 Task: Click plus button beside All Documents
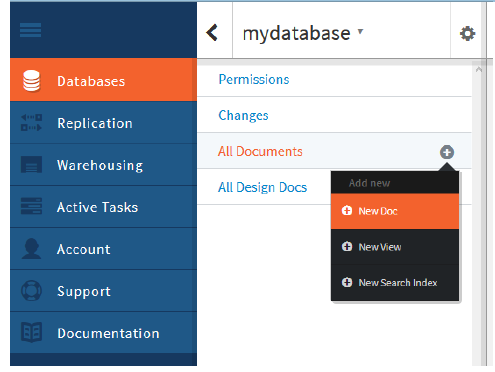point(447,152)
